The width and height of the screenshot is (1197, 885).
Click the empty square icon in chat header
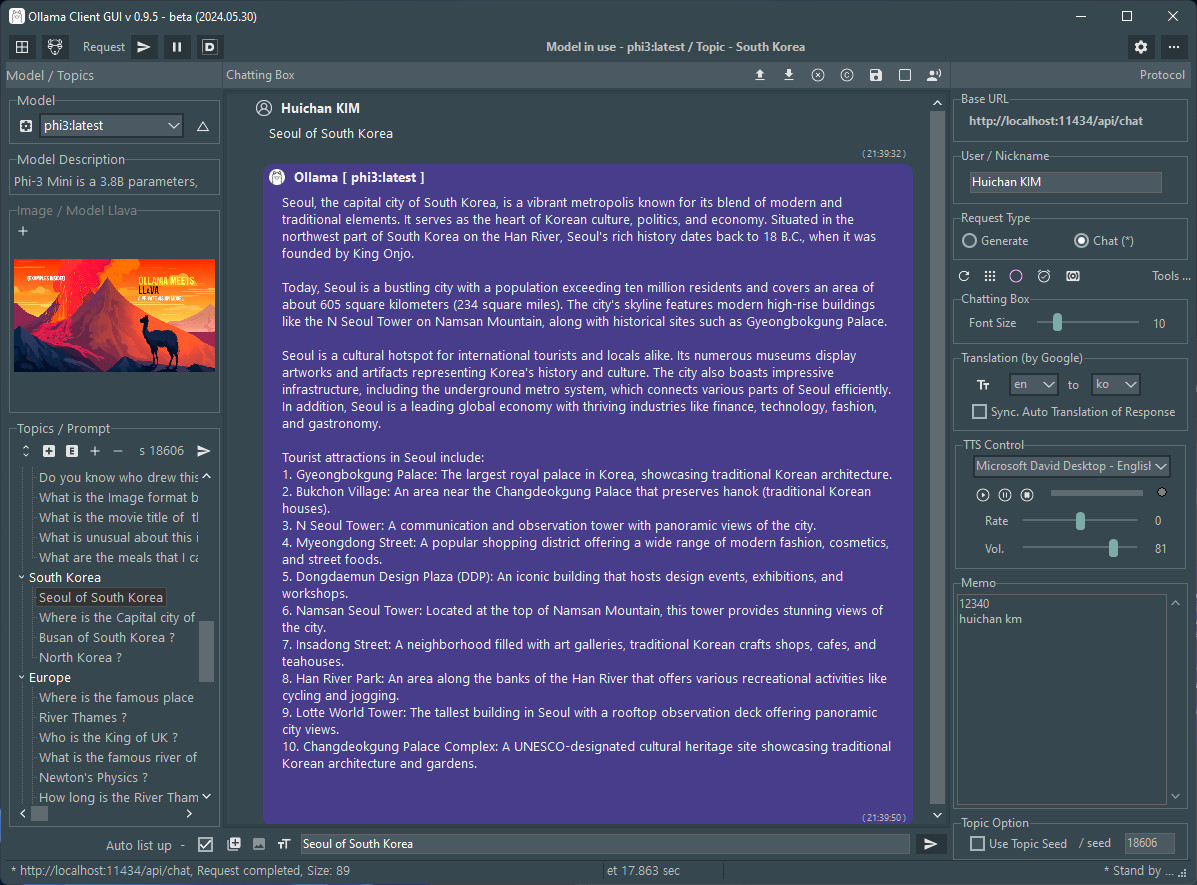(x=905, y=75)
